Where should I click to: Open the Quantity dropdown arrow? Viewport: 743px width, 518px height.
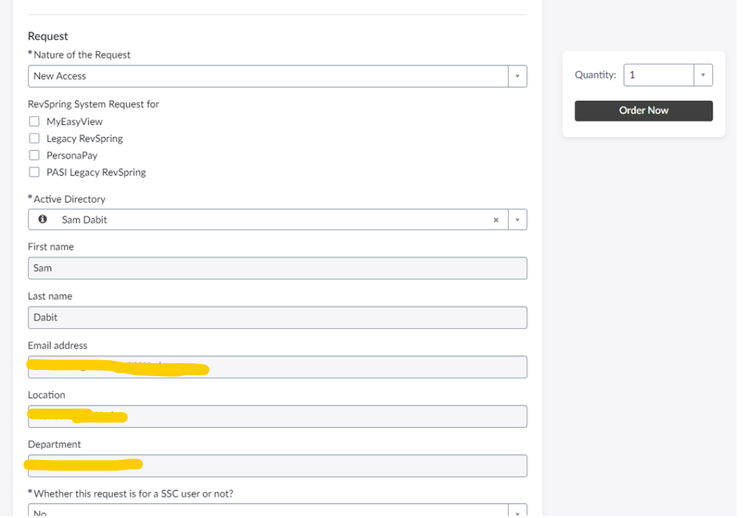pos(703,75)
